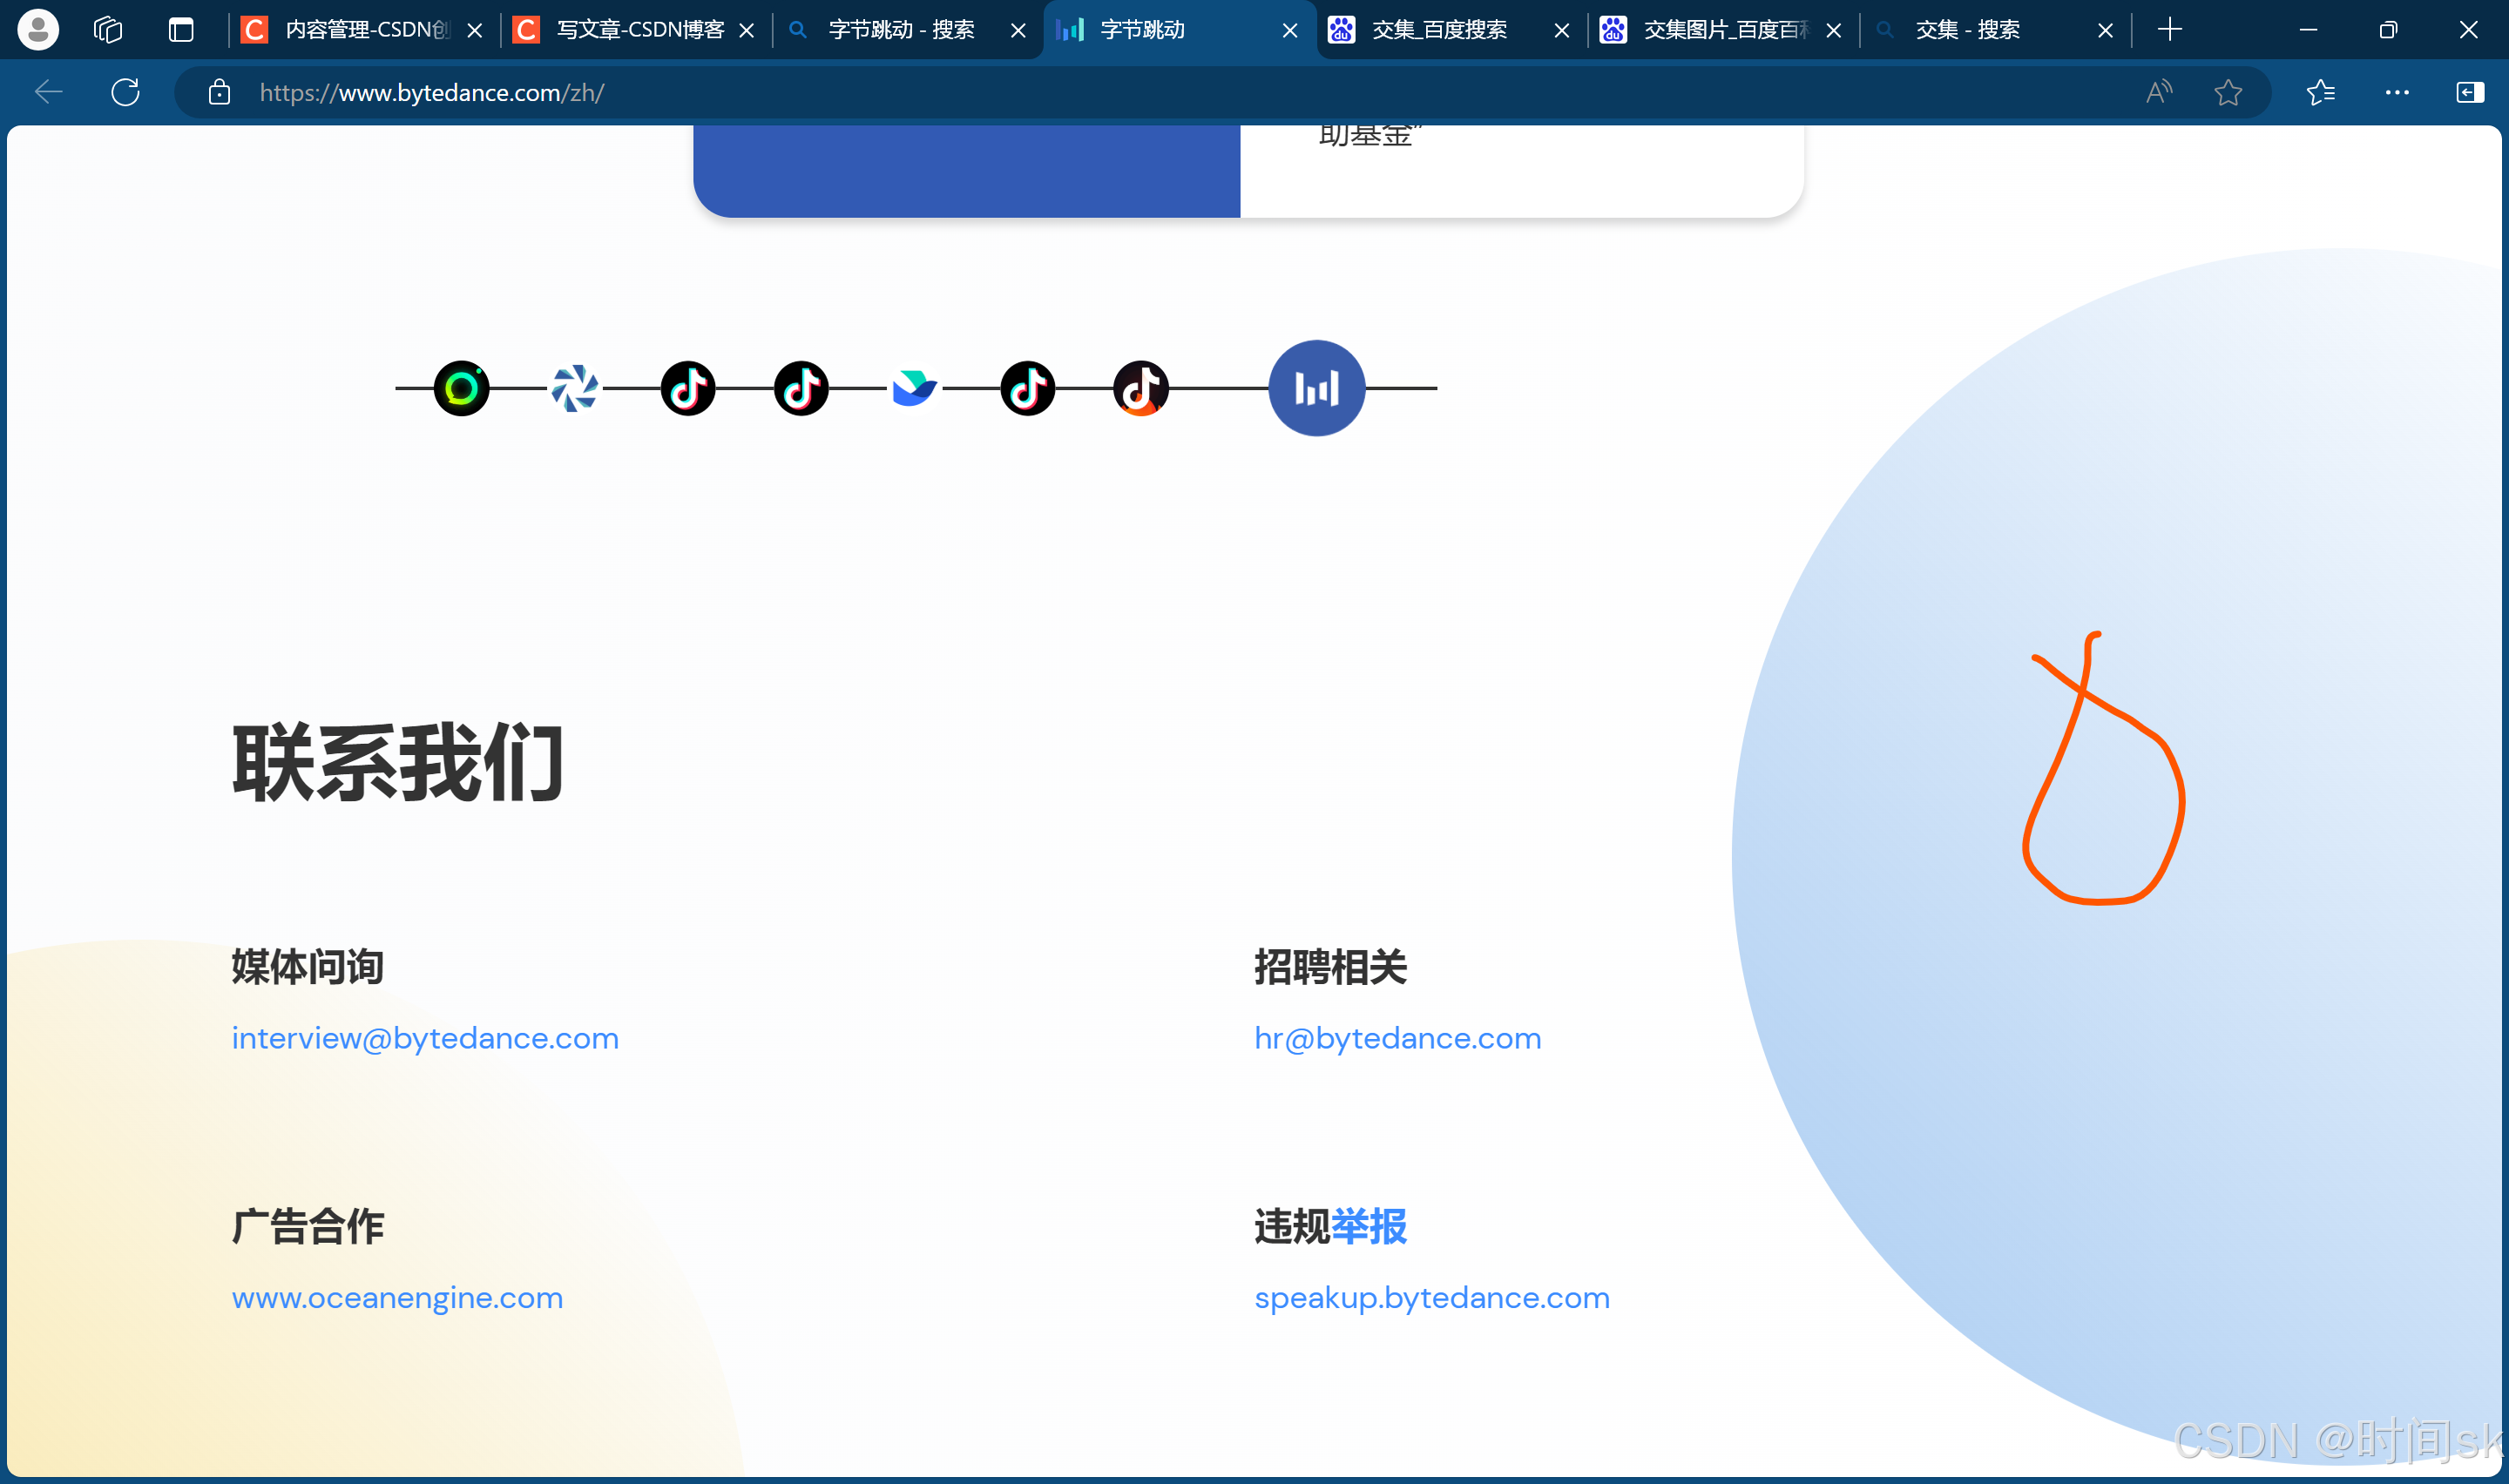Open the browser profile avatar

pos(38,30)
